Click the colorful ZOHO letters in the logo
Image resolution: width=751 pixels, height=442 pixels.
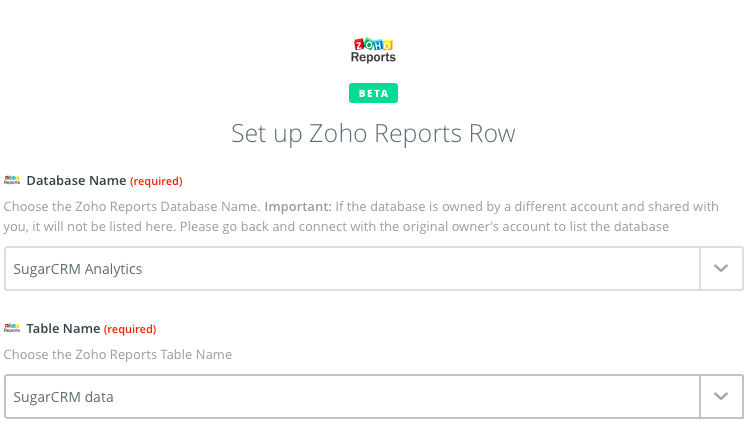(x=374, y=44)
